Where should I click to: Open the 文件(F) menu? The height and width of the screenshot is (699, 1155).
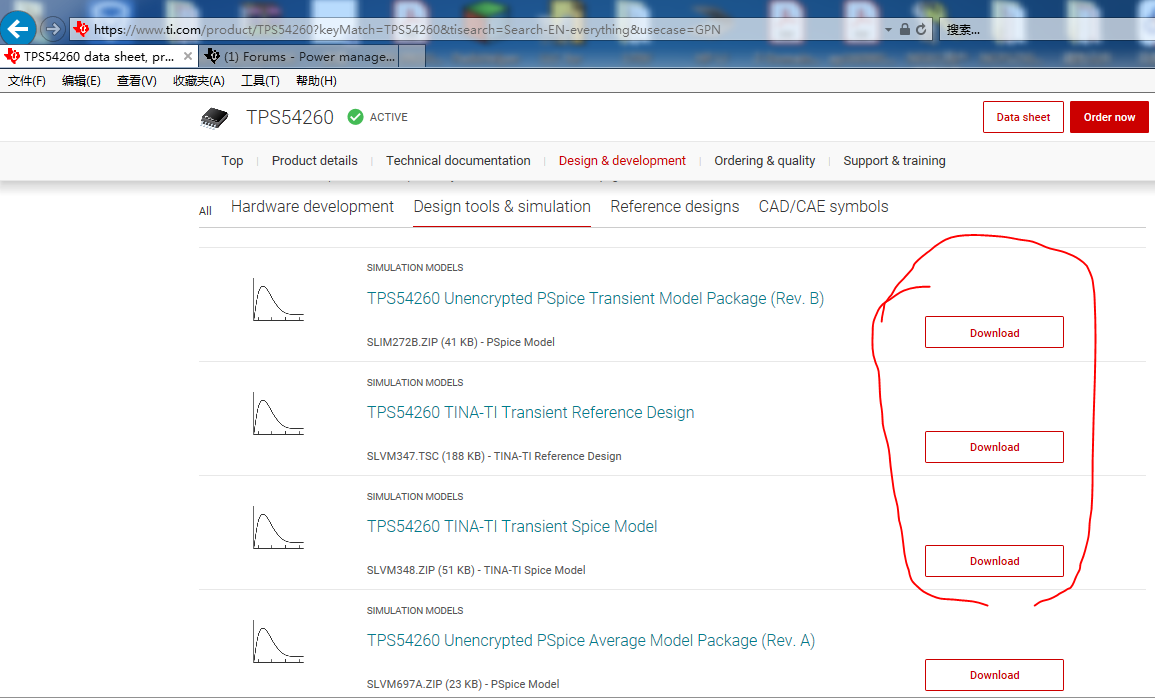(27, 81)
